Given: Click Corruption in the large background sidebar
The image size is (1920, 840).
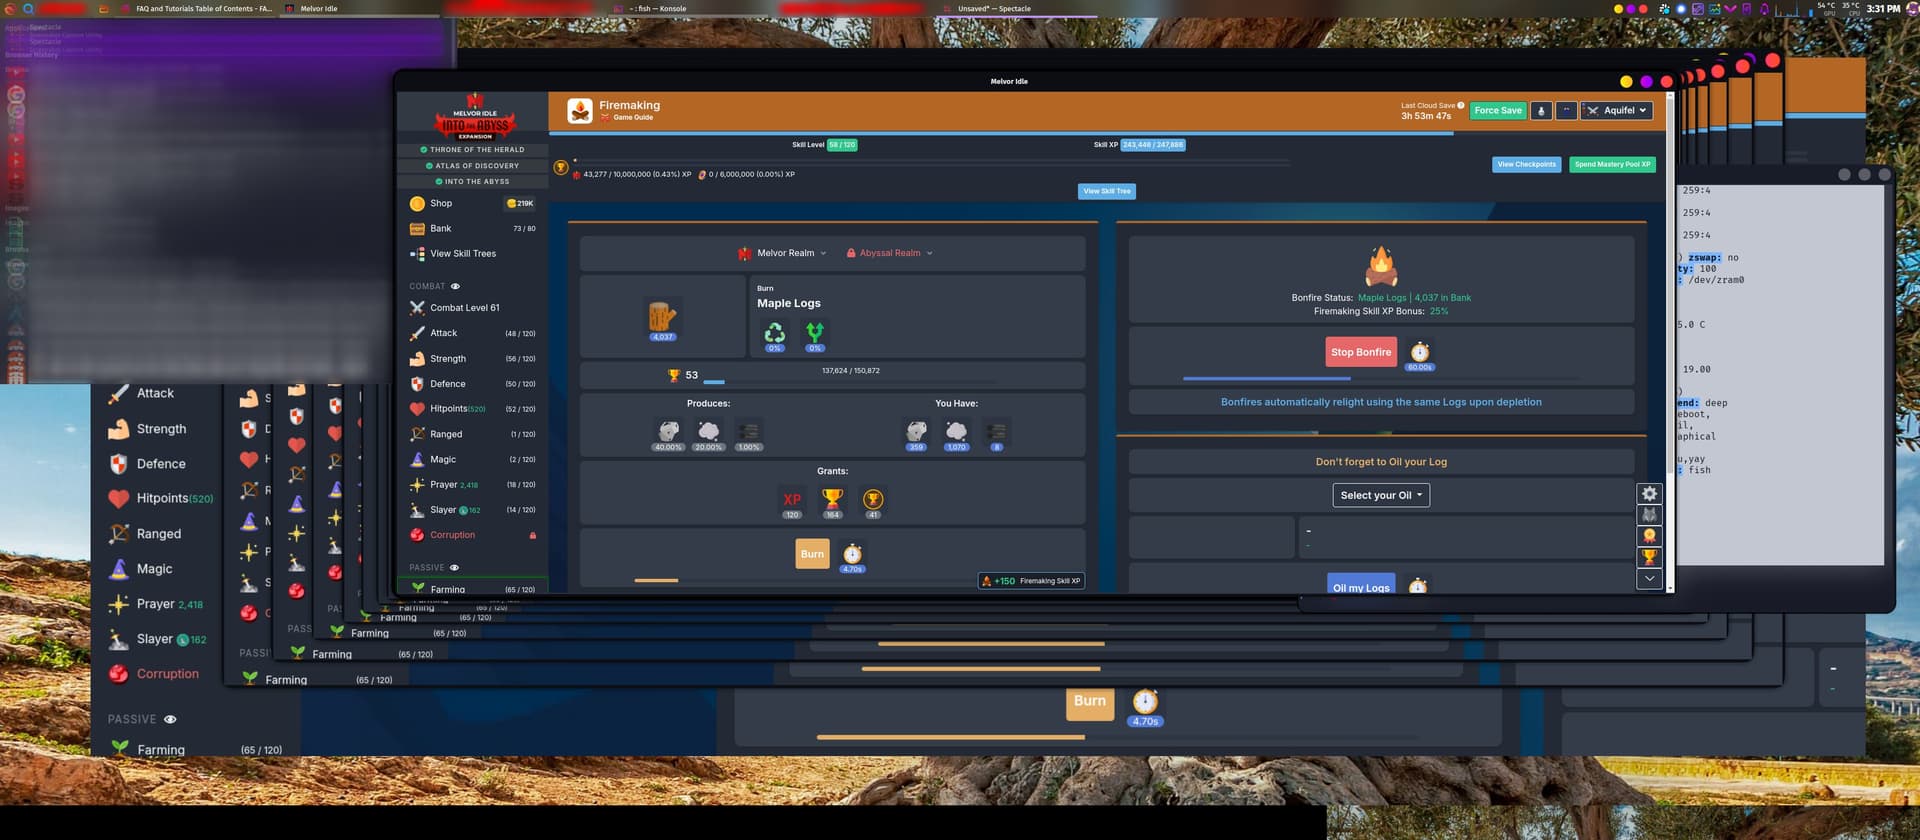Looking at the screenshot, I should pyautogui.click(x=168, y=674).
